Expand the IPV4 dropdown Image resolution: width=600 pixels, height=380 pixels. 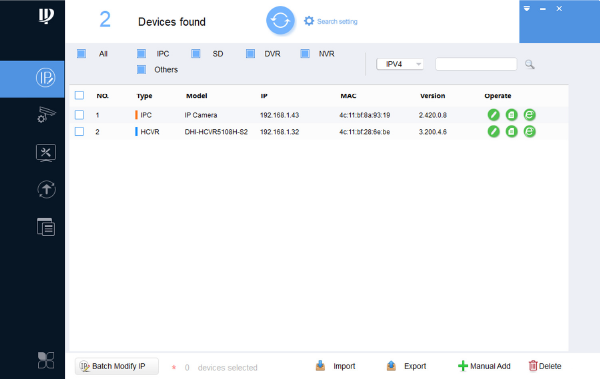point(400,64)
